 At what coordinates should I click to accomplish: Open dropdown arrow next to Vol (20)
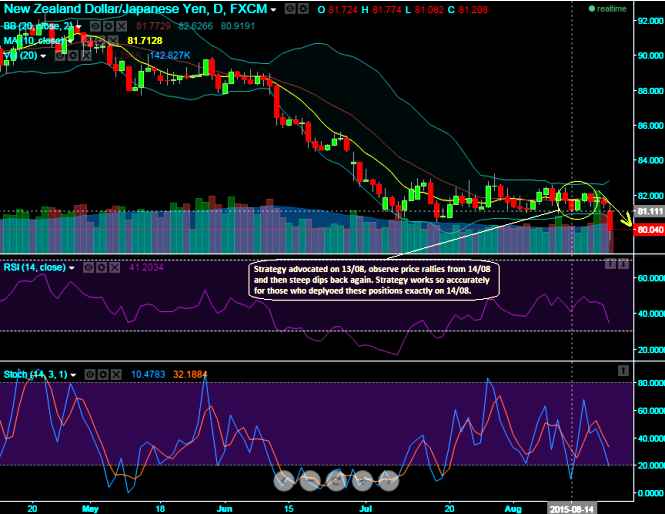click(x=43, y=56)
